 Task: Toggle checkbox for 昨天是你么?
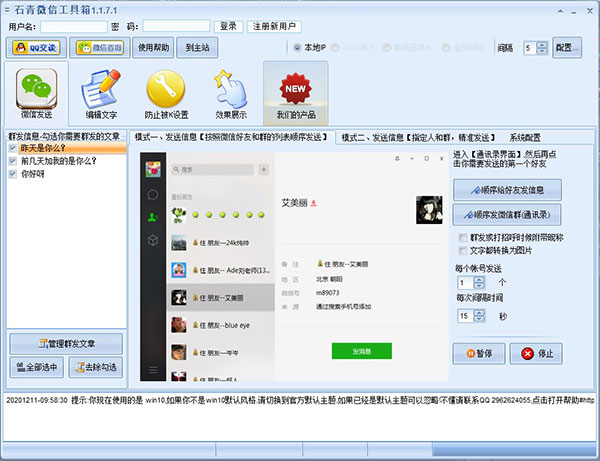tap(13, 148)
